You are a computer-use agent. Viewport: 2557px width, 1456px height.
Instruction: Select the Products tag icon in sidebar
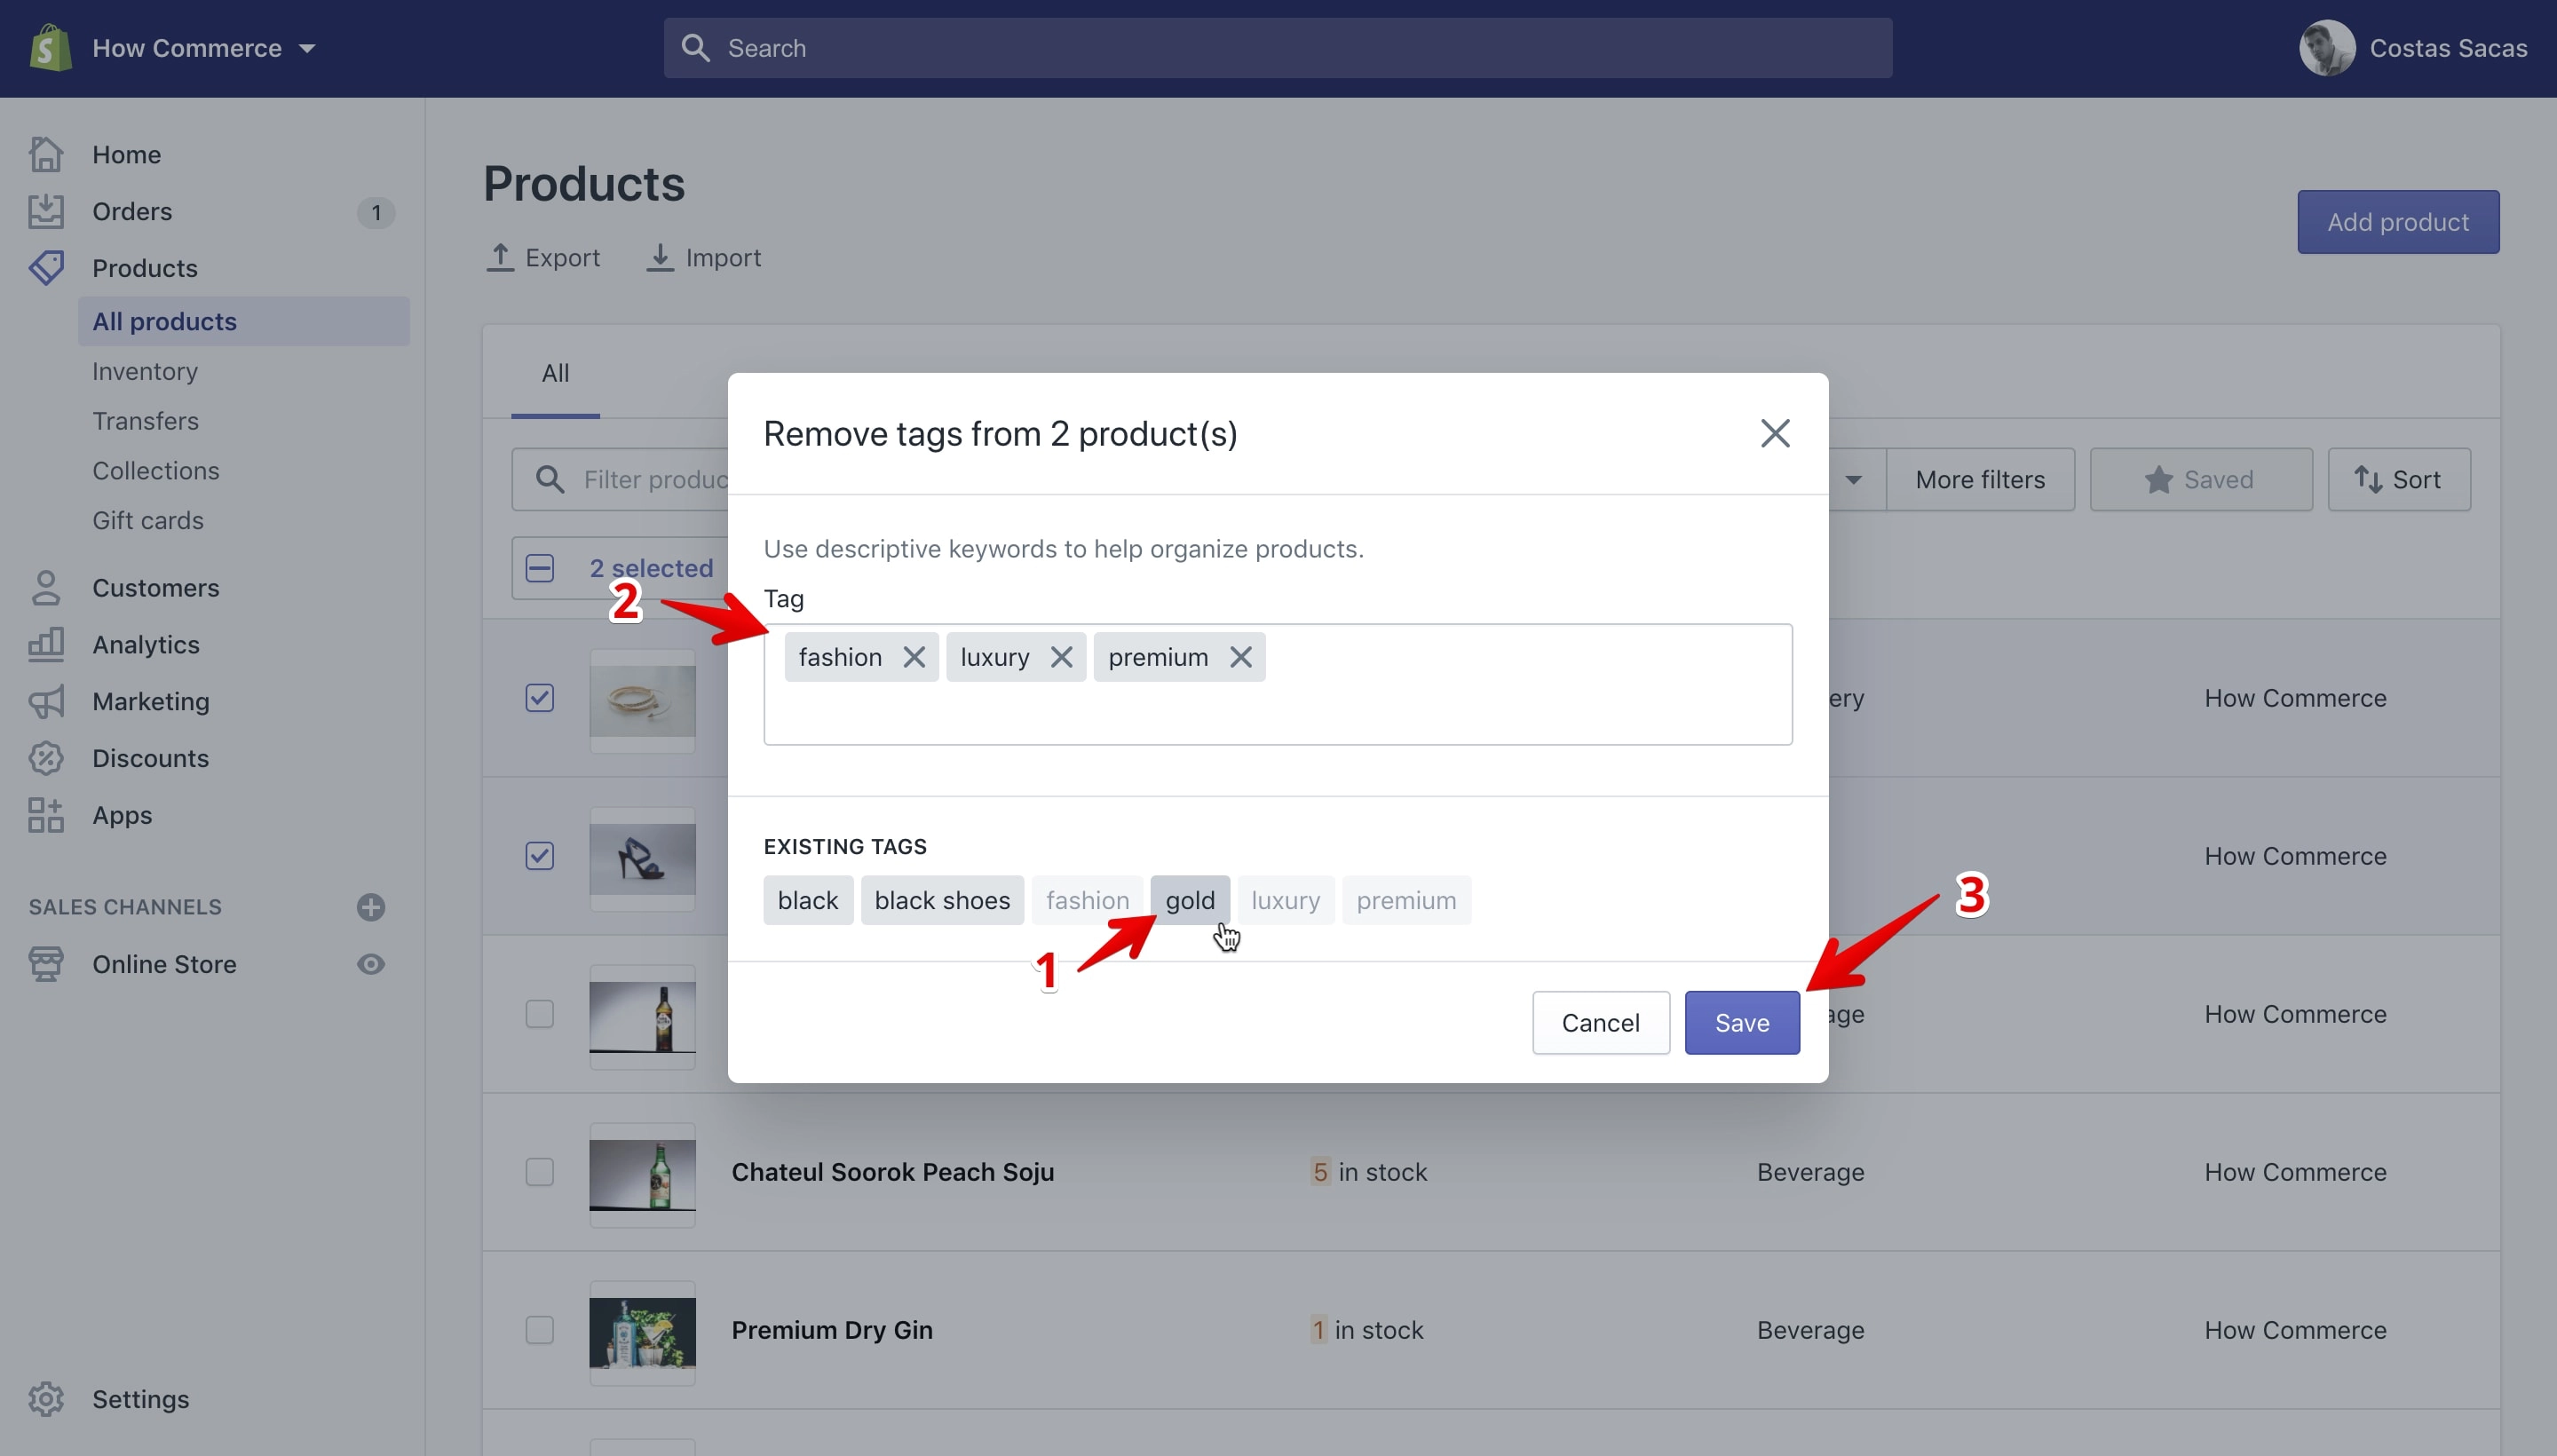point(46,268)
